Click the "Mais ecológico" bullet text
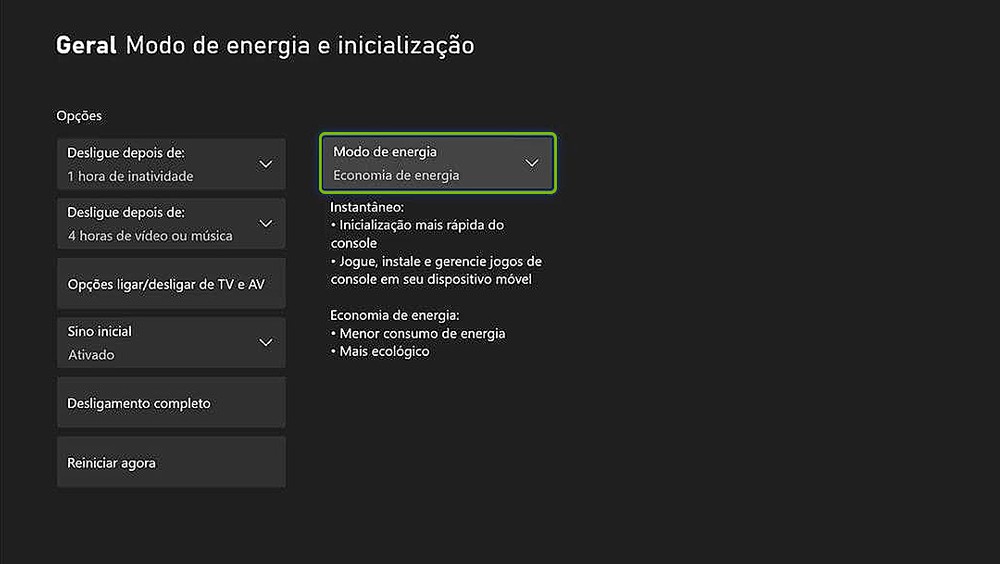The height and width of the screenshot is (564, 1000). [x=384, y=351]
